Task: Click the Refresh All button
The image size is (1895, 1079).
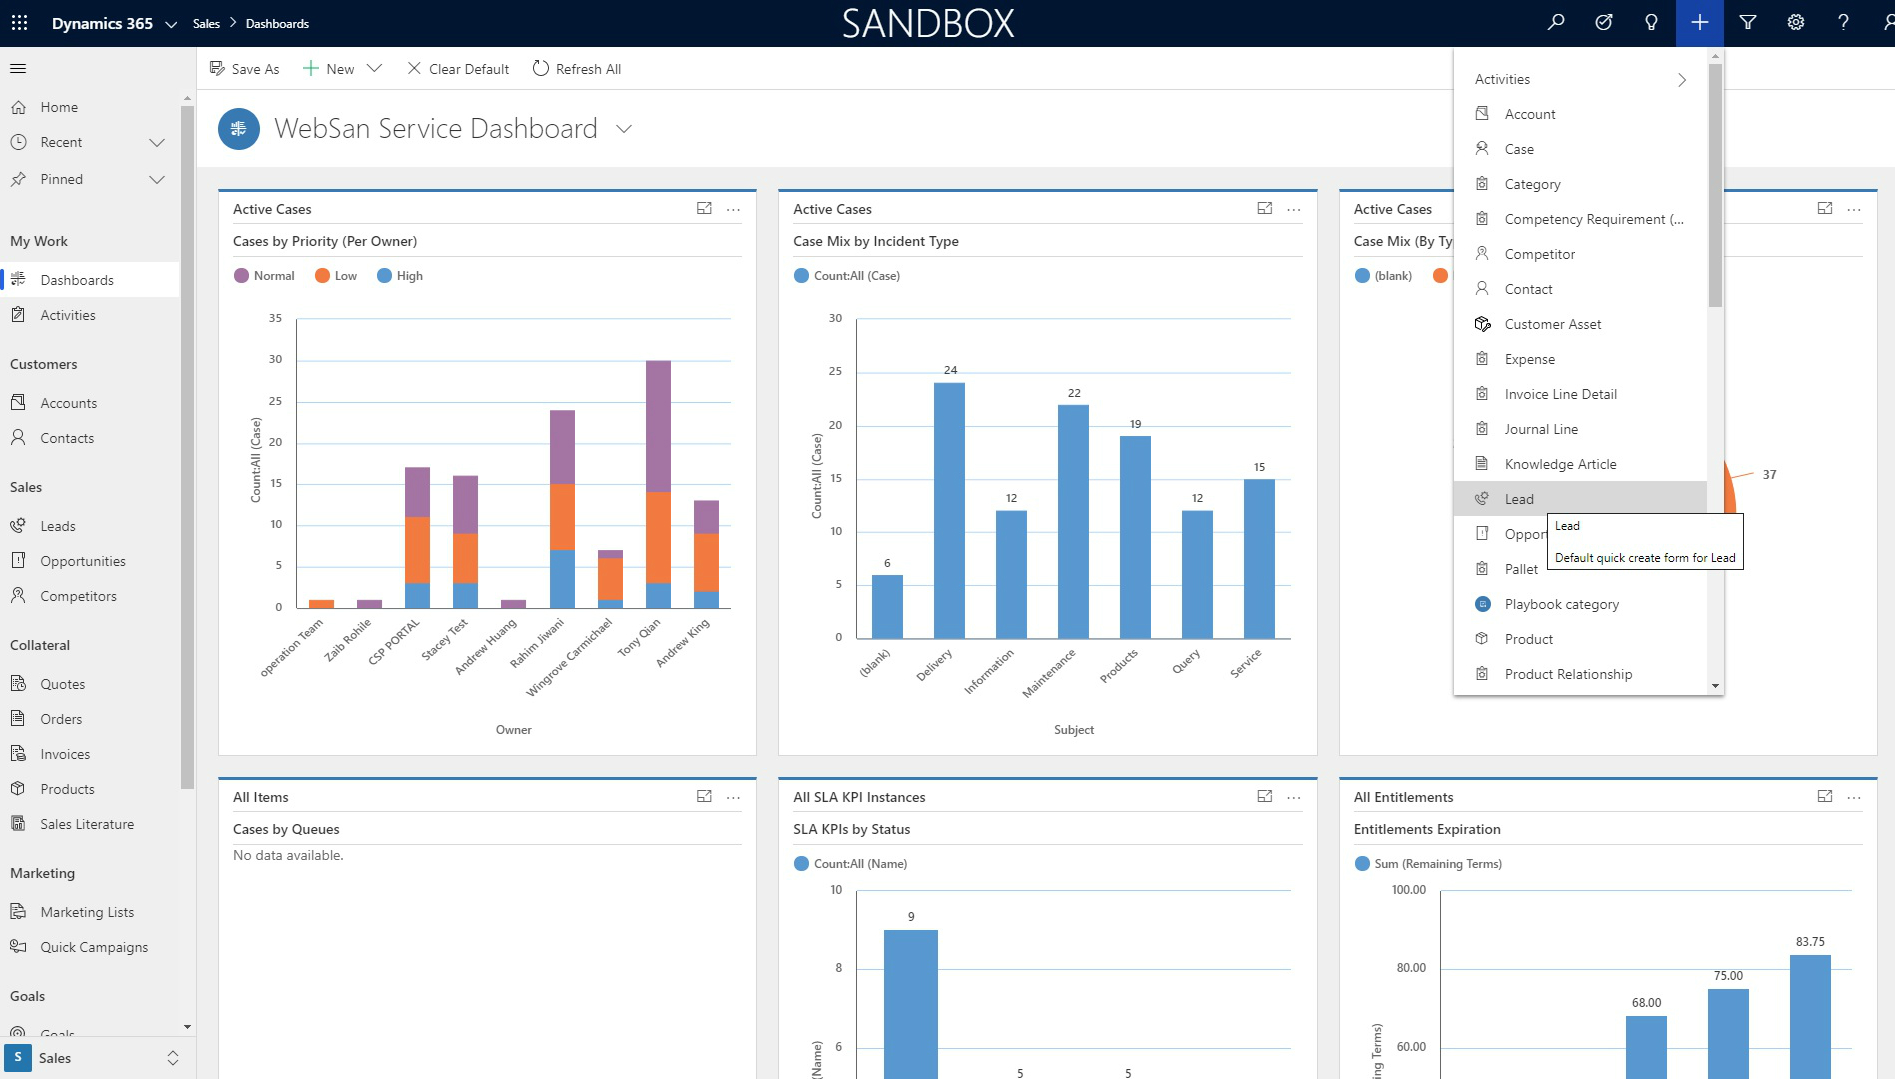Action: tap(577, 68)
